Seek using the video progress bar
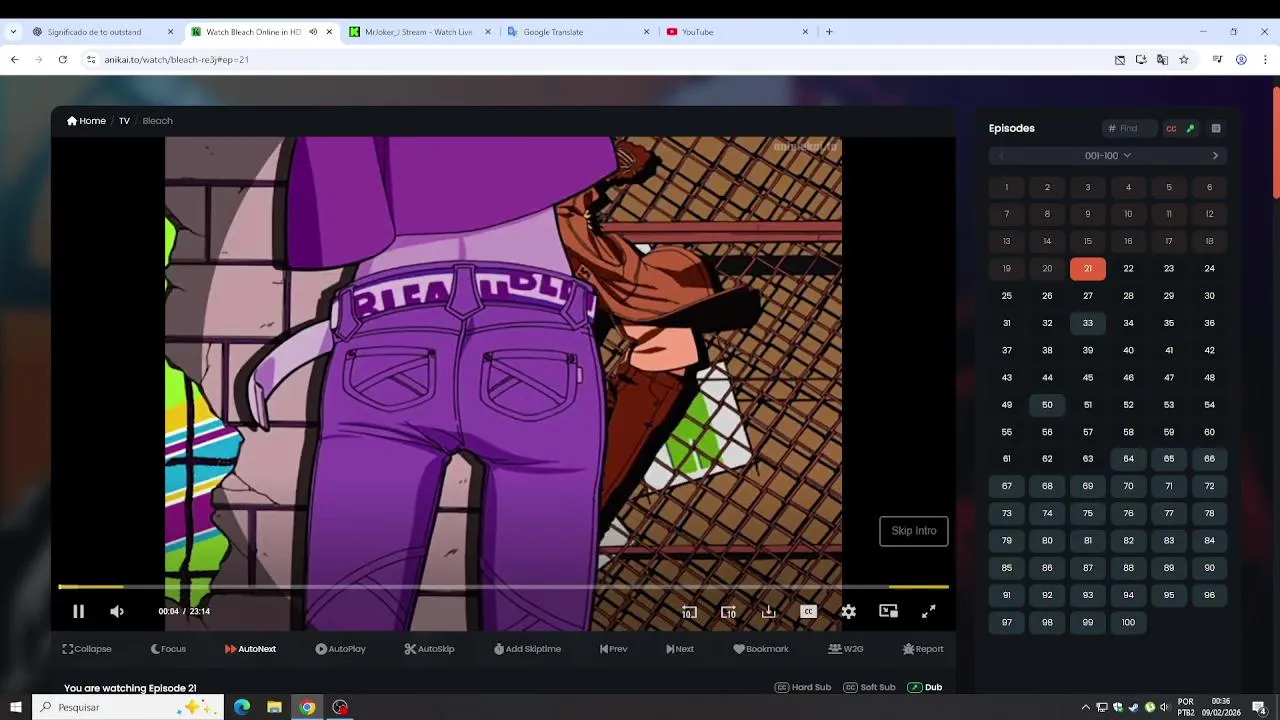Screen dimensions: 1280x720 503,587
